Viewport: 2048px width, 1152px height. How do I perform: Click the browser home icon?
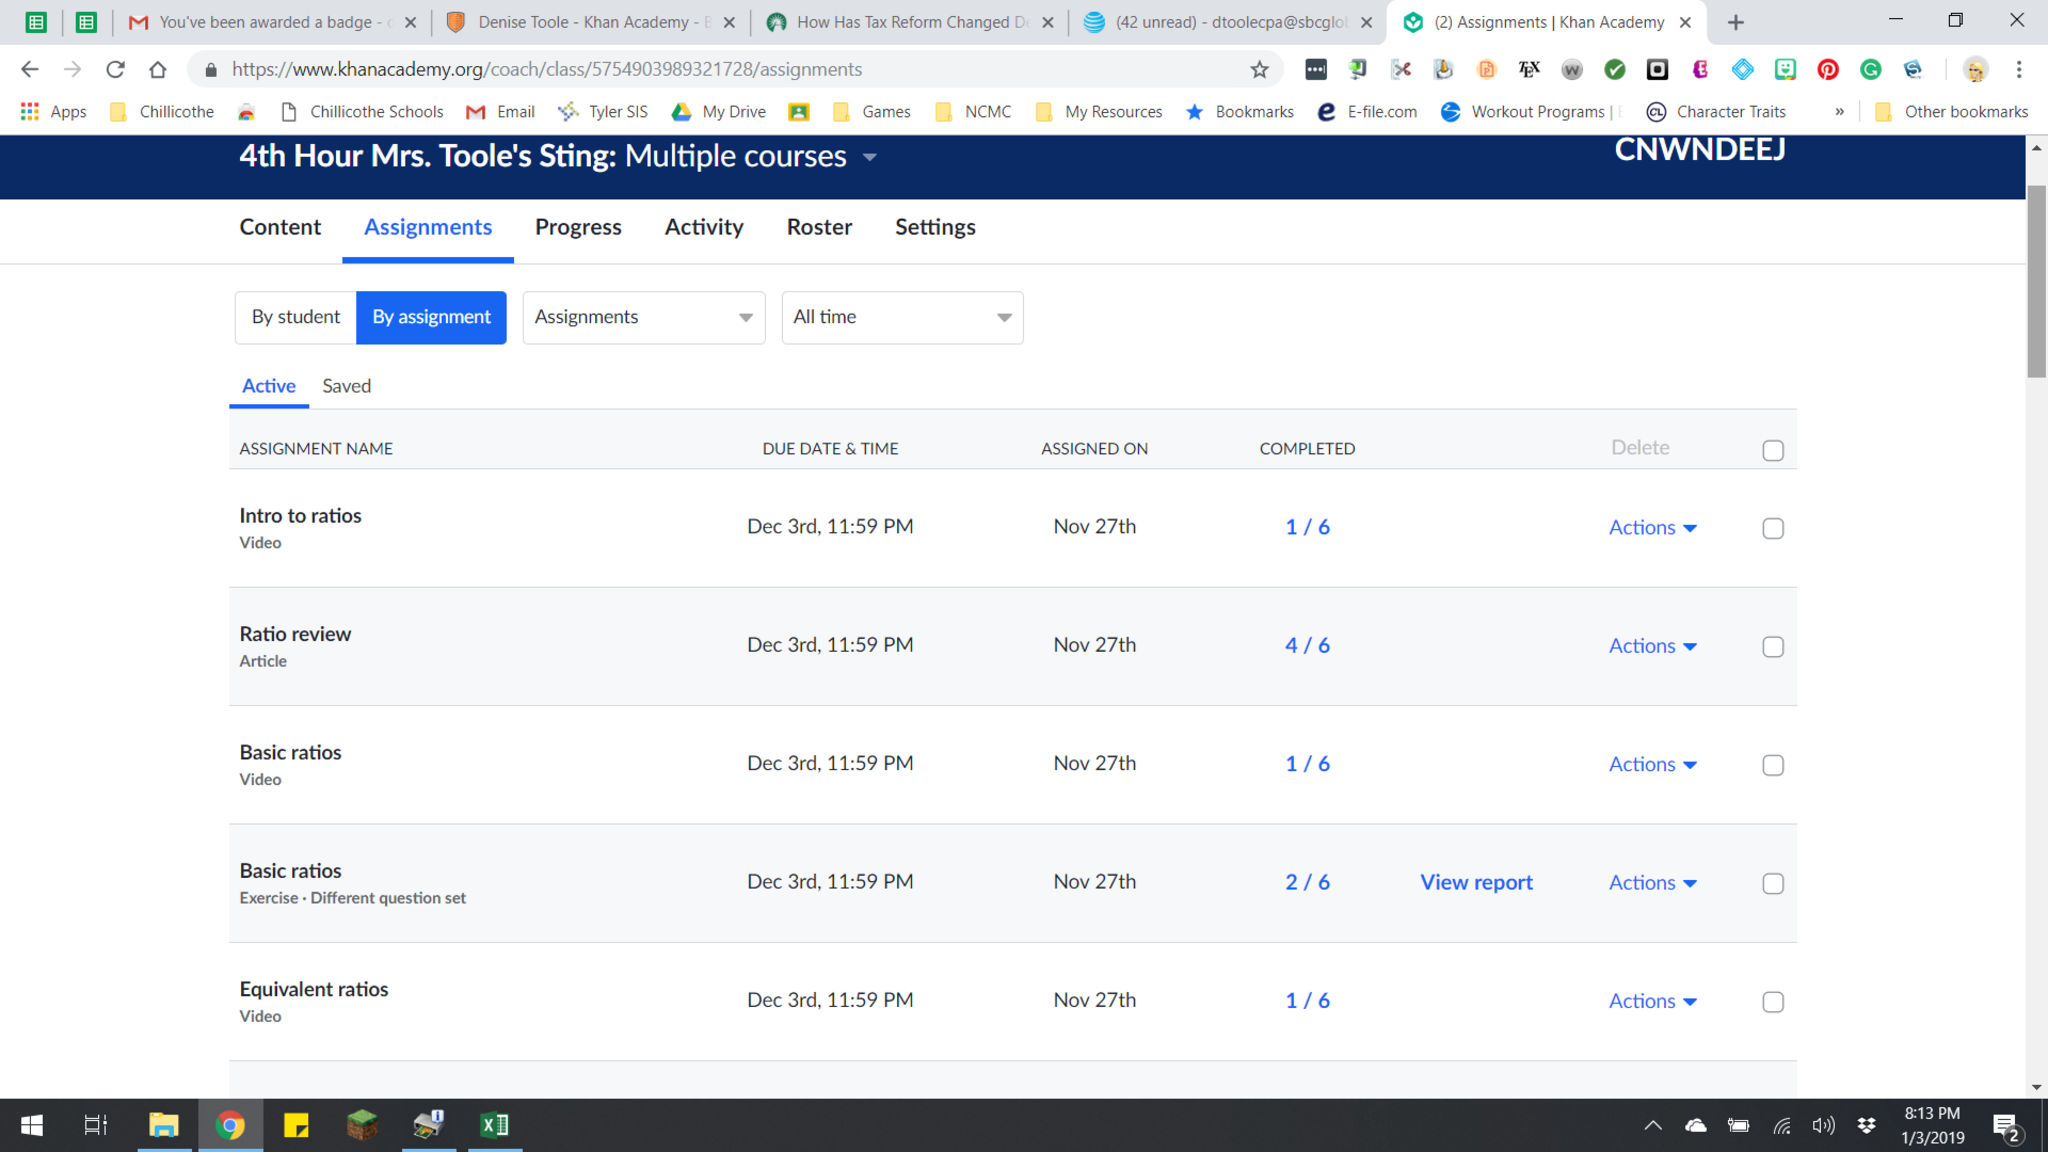tap(157, 69)
